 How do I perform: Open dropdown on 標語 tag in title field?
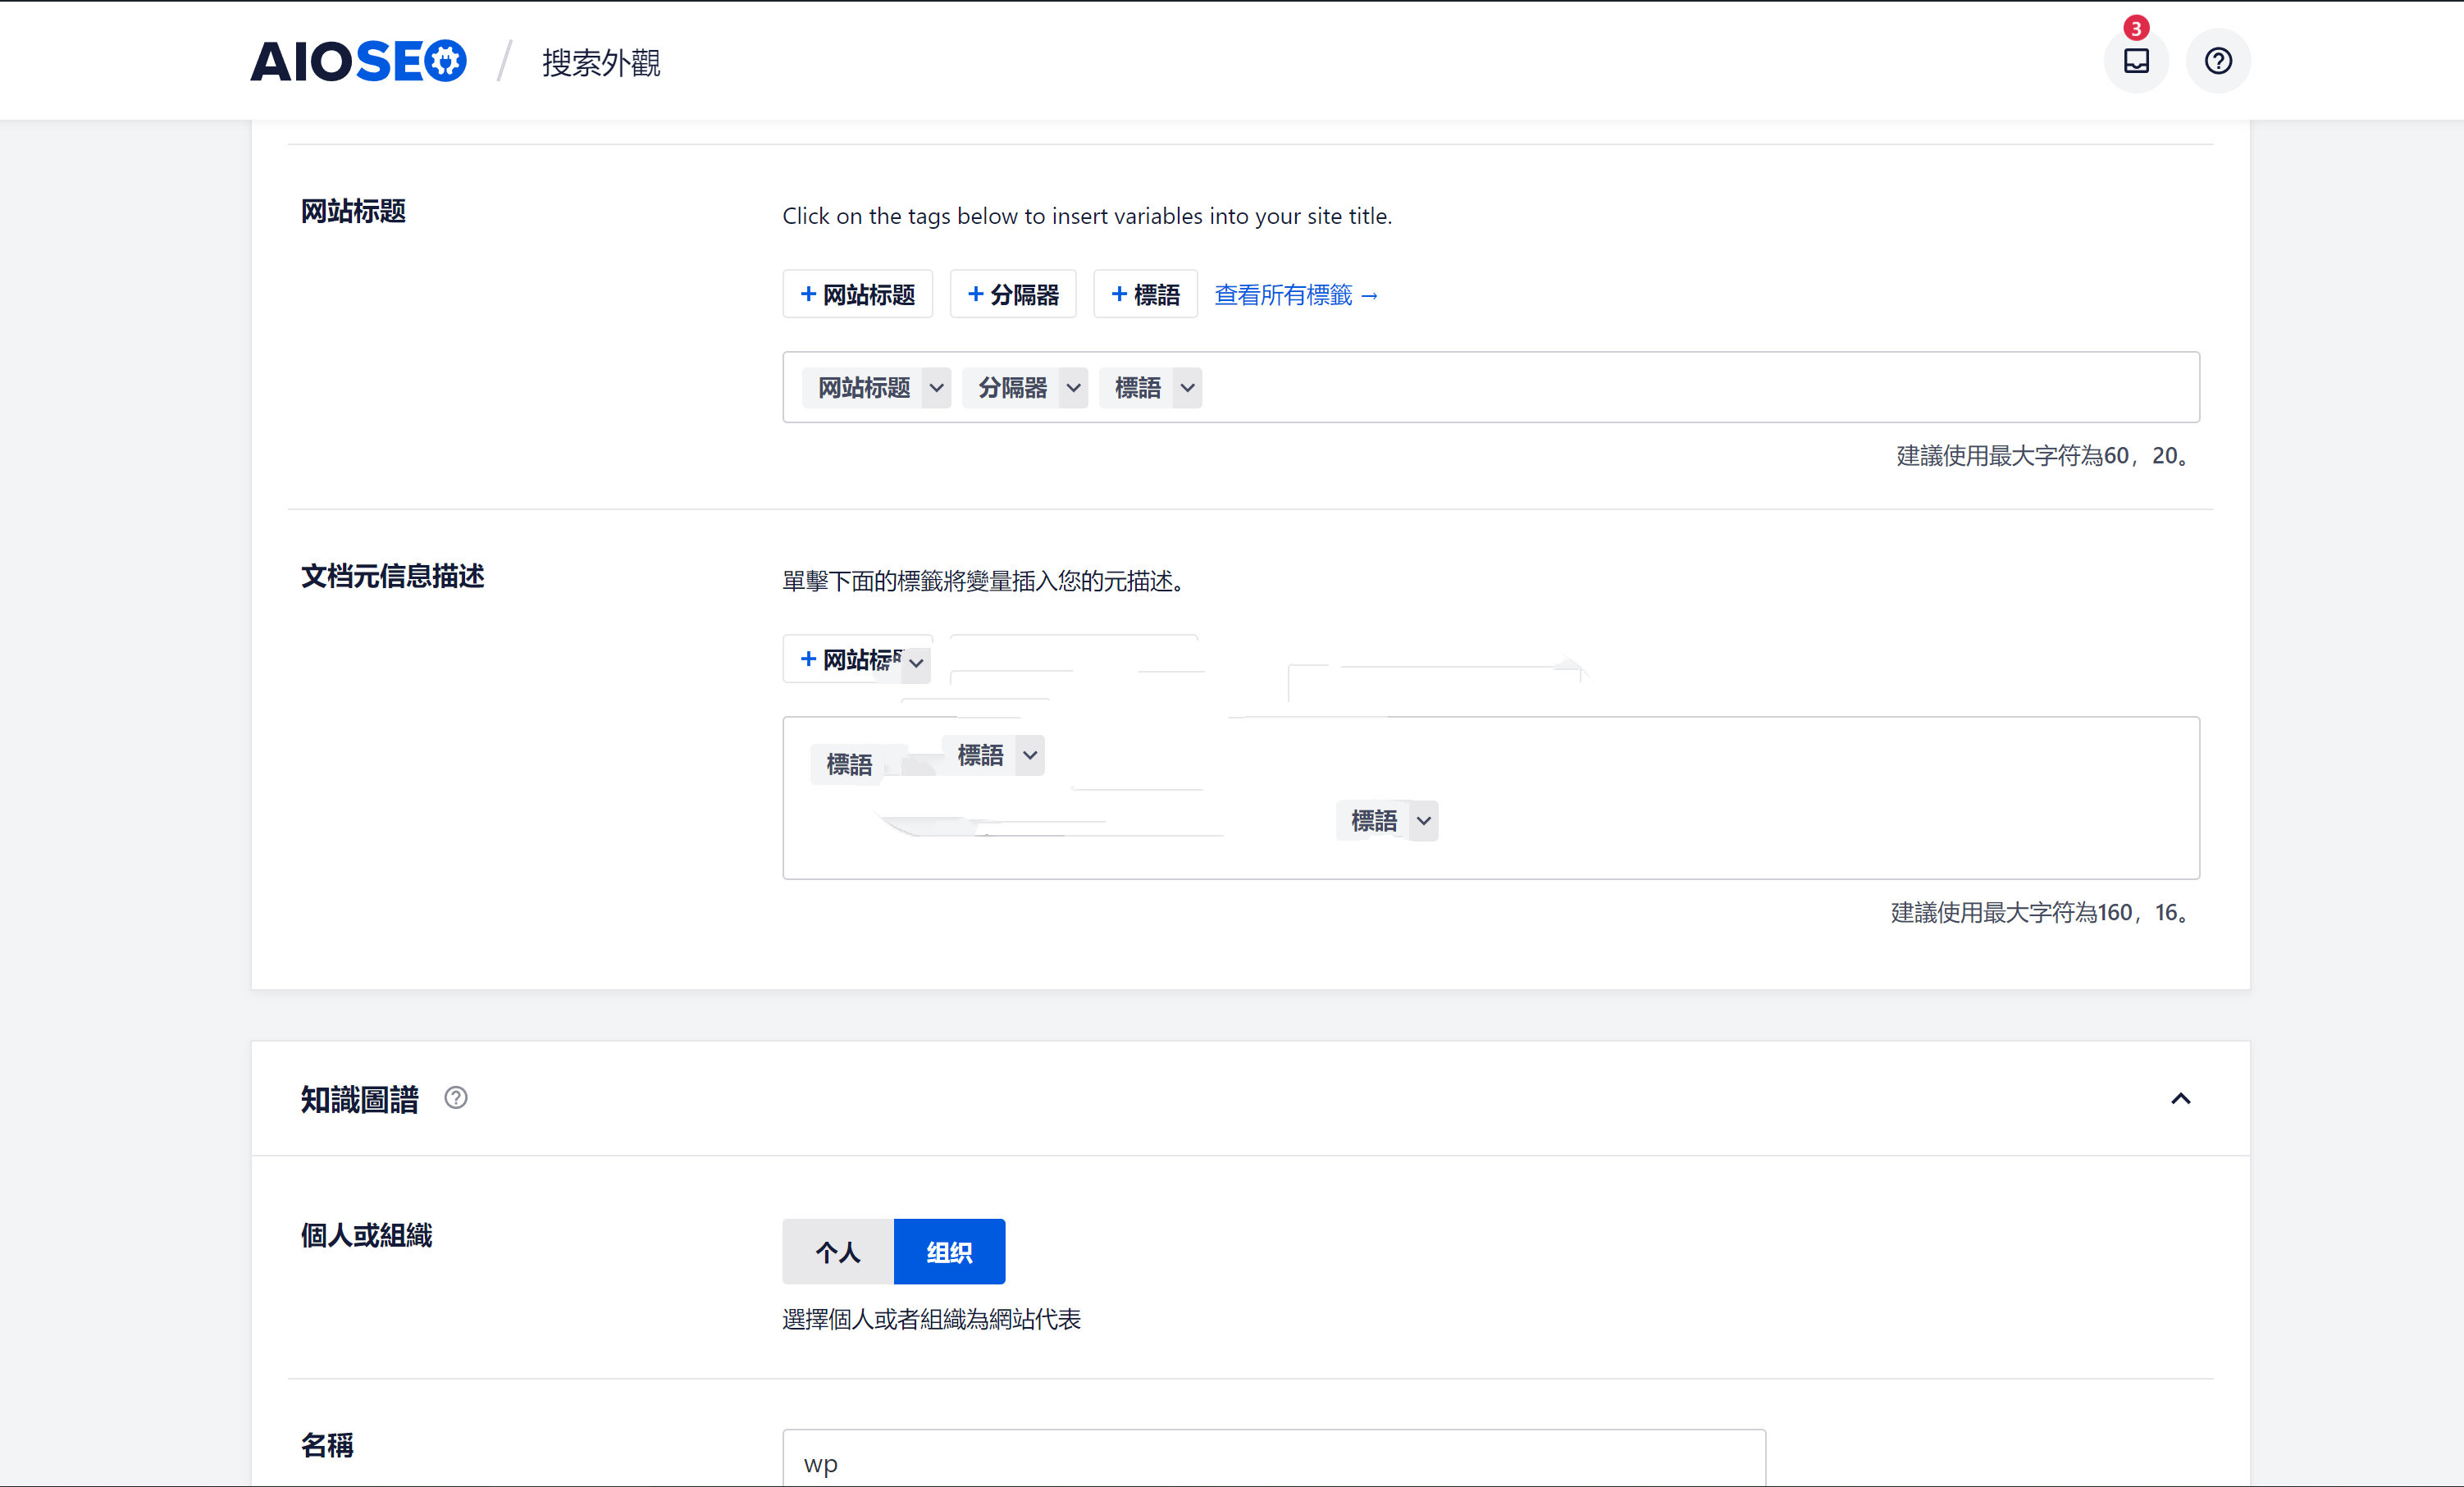point(1186,388)
